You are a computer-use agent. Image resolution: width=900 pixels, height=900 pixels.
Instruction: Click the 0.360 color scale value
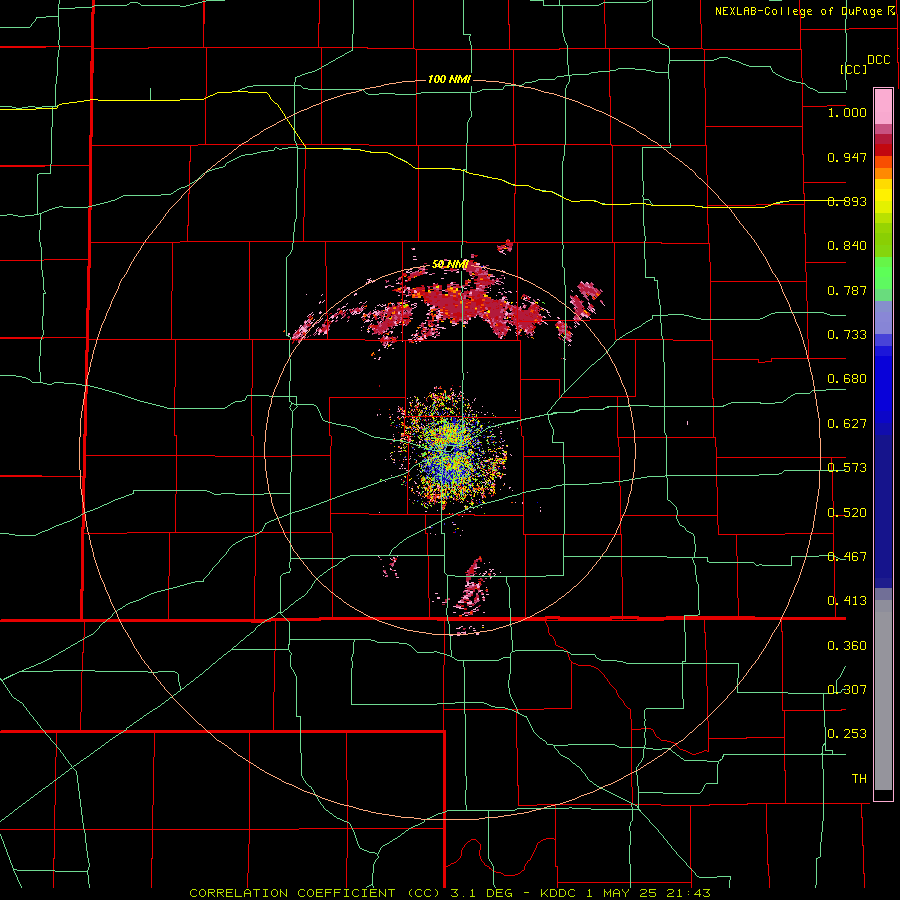point(847,646)
